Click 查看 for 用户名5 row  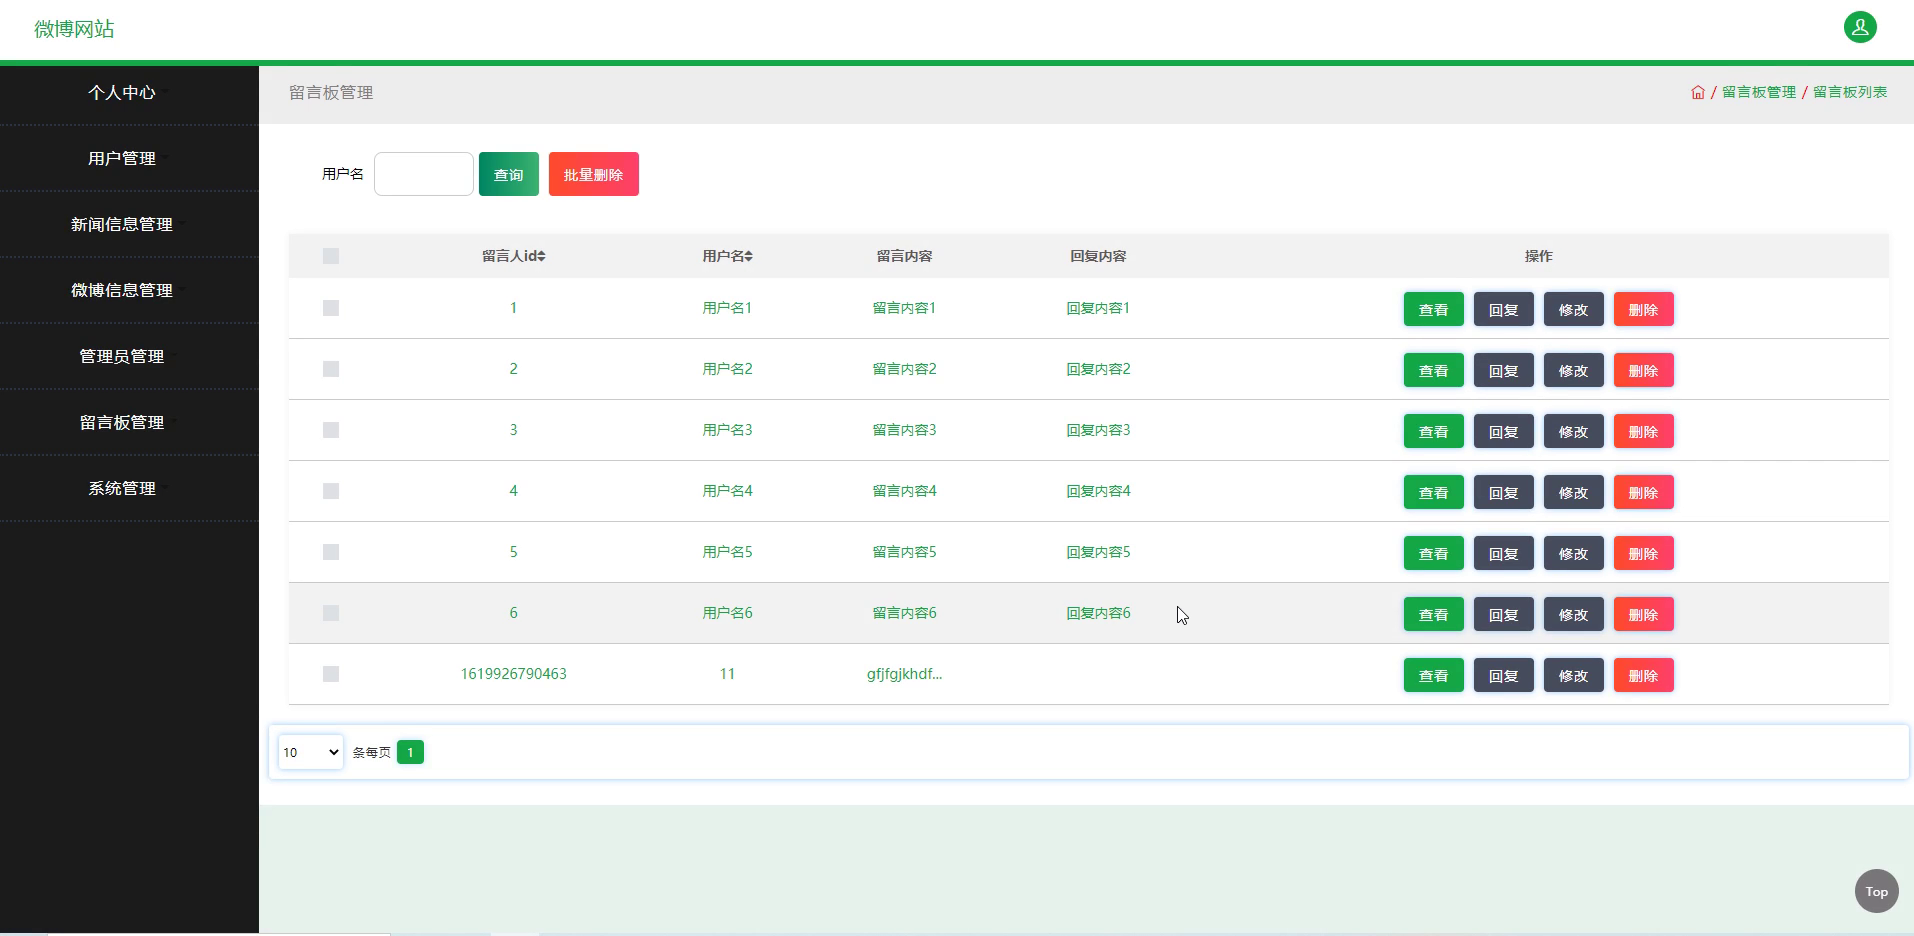click(x=1434, y=553)
